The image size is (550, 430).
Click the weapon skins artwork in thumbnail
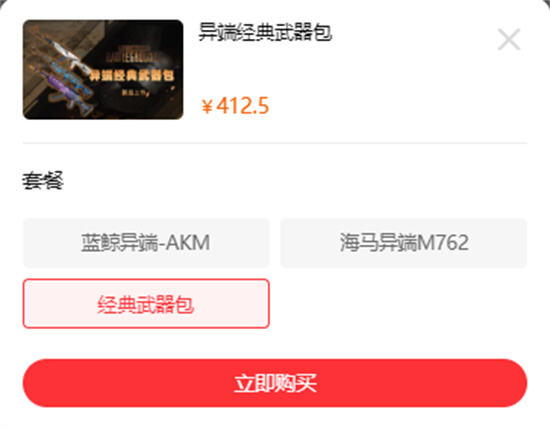(61, 74)
